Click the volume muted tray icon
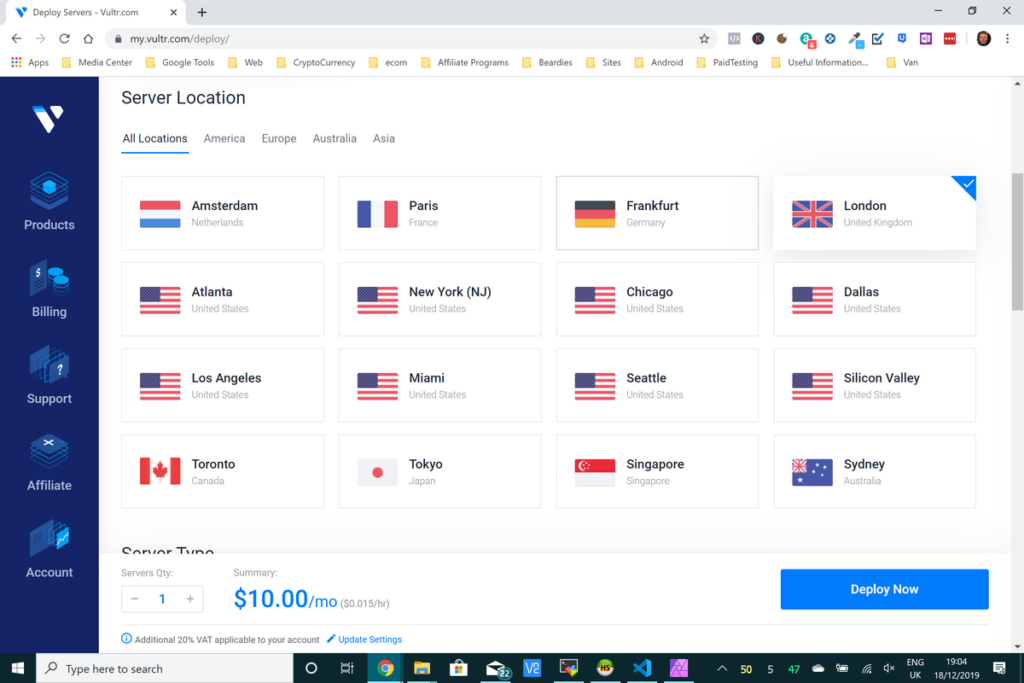Screen dimensions: 1024x683 tap(889, 668)
